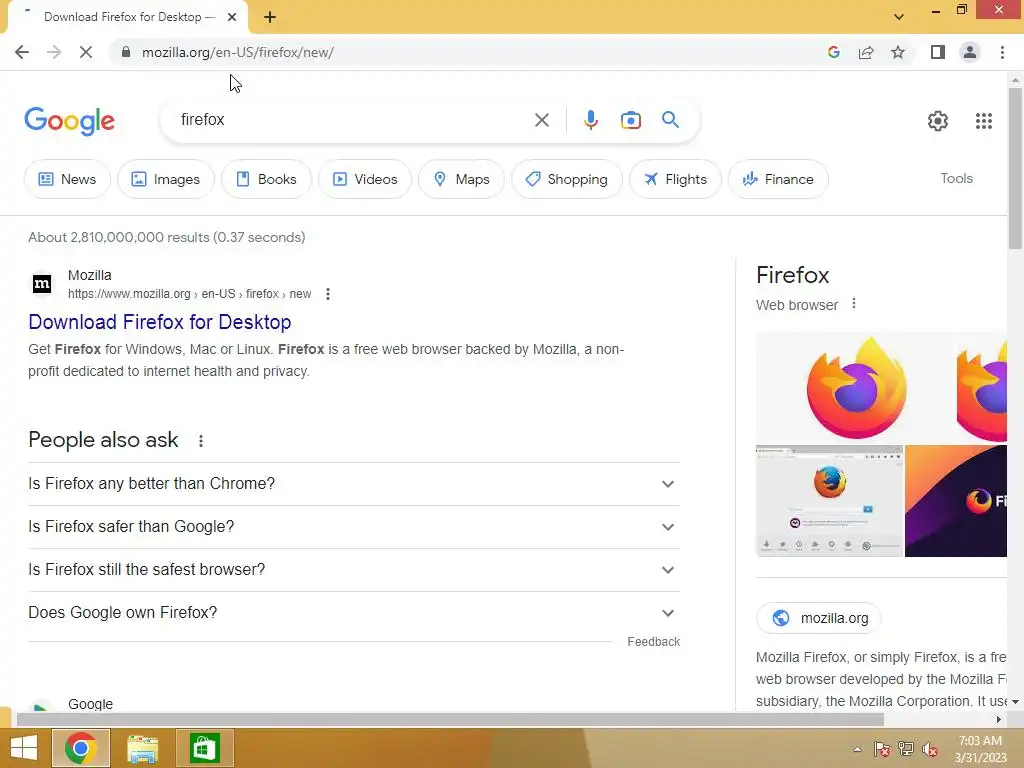
Task: Filter results by Finance
Action: [778, 179]
